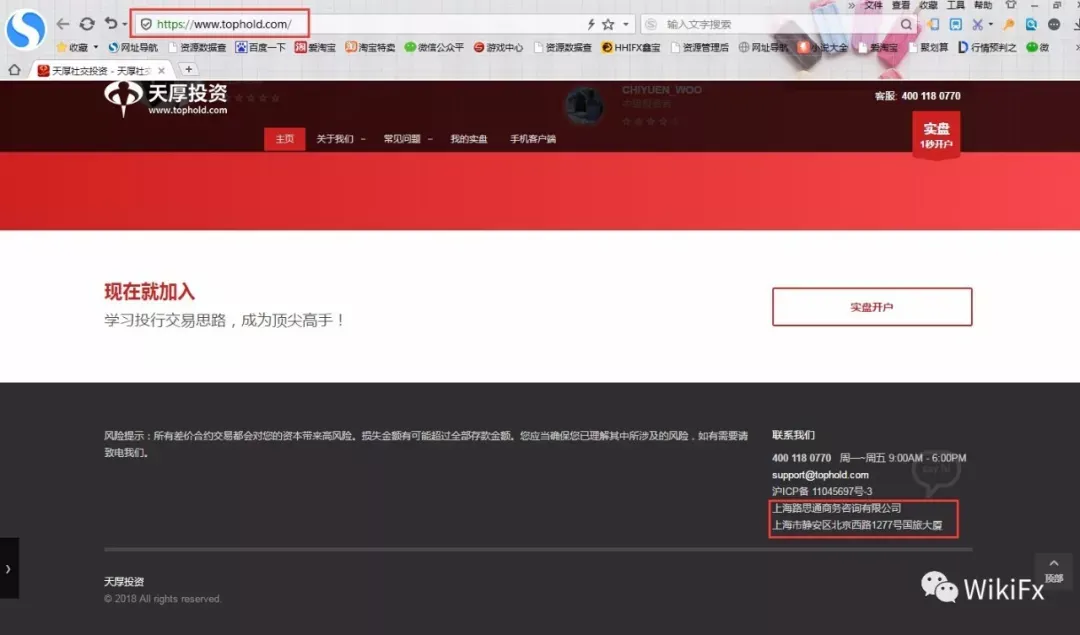Open the 收藏 menu in menu bar
The image size is (1080, 635).
point(928,5)
